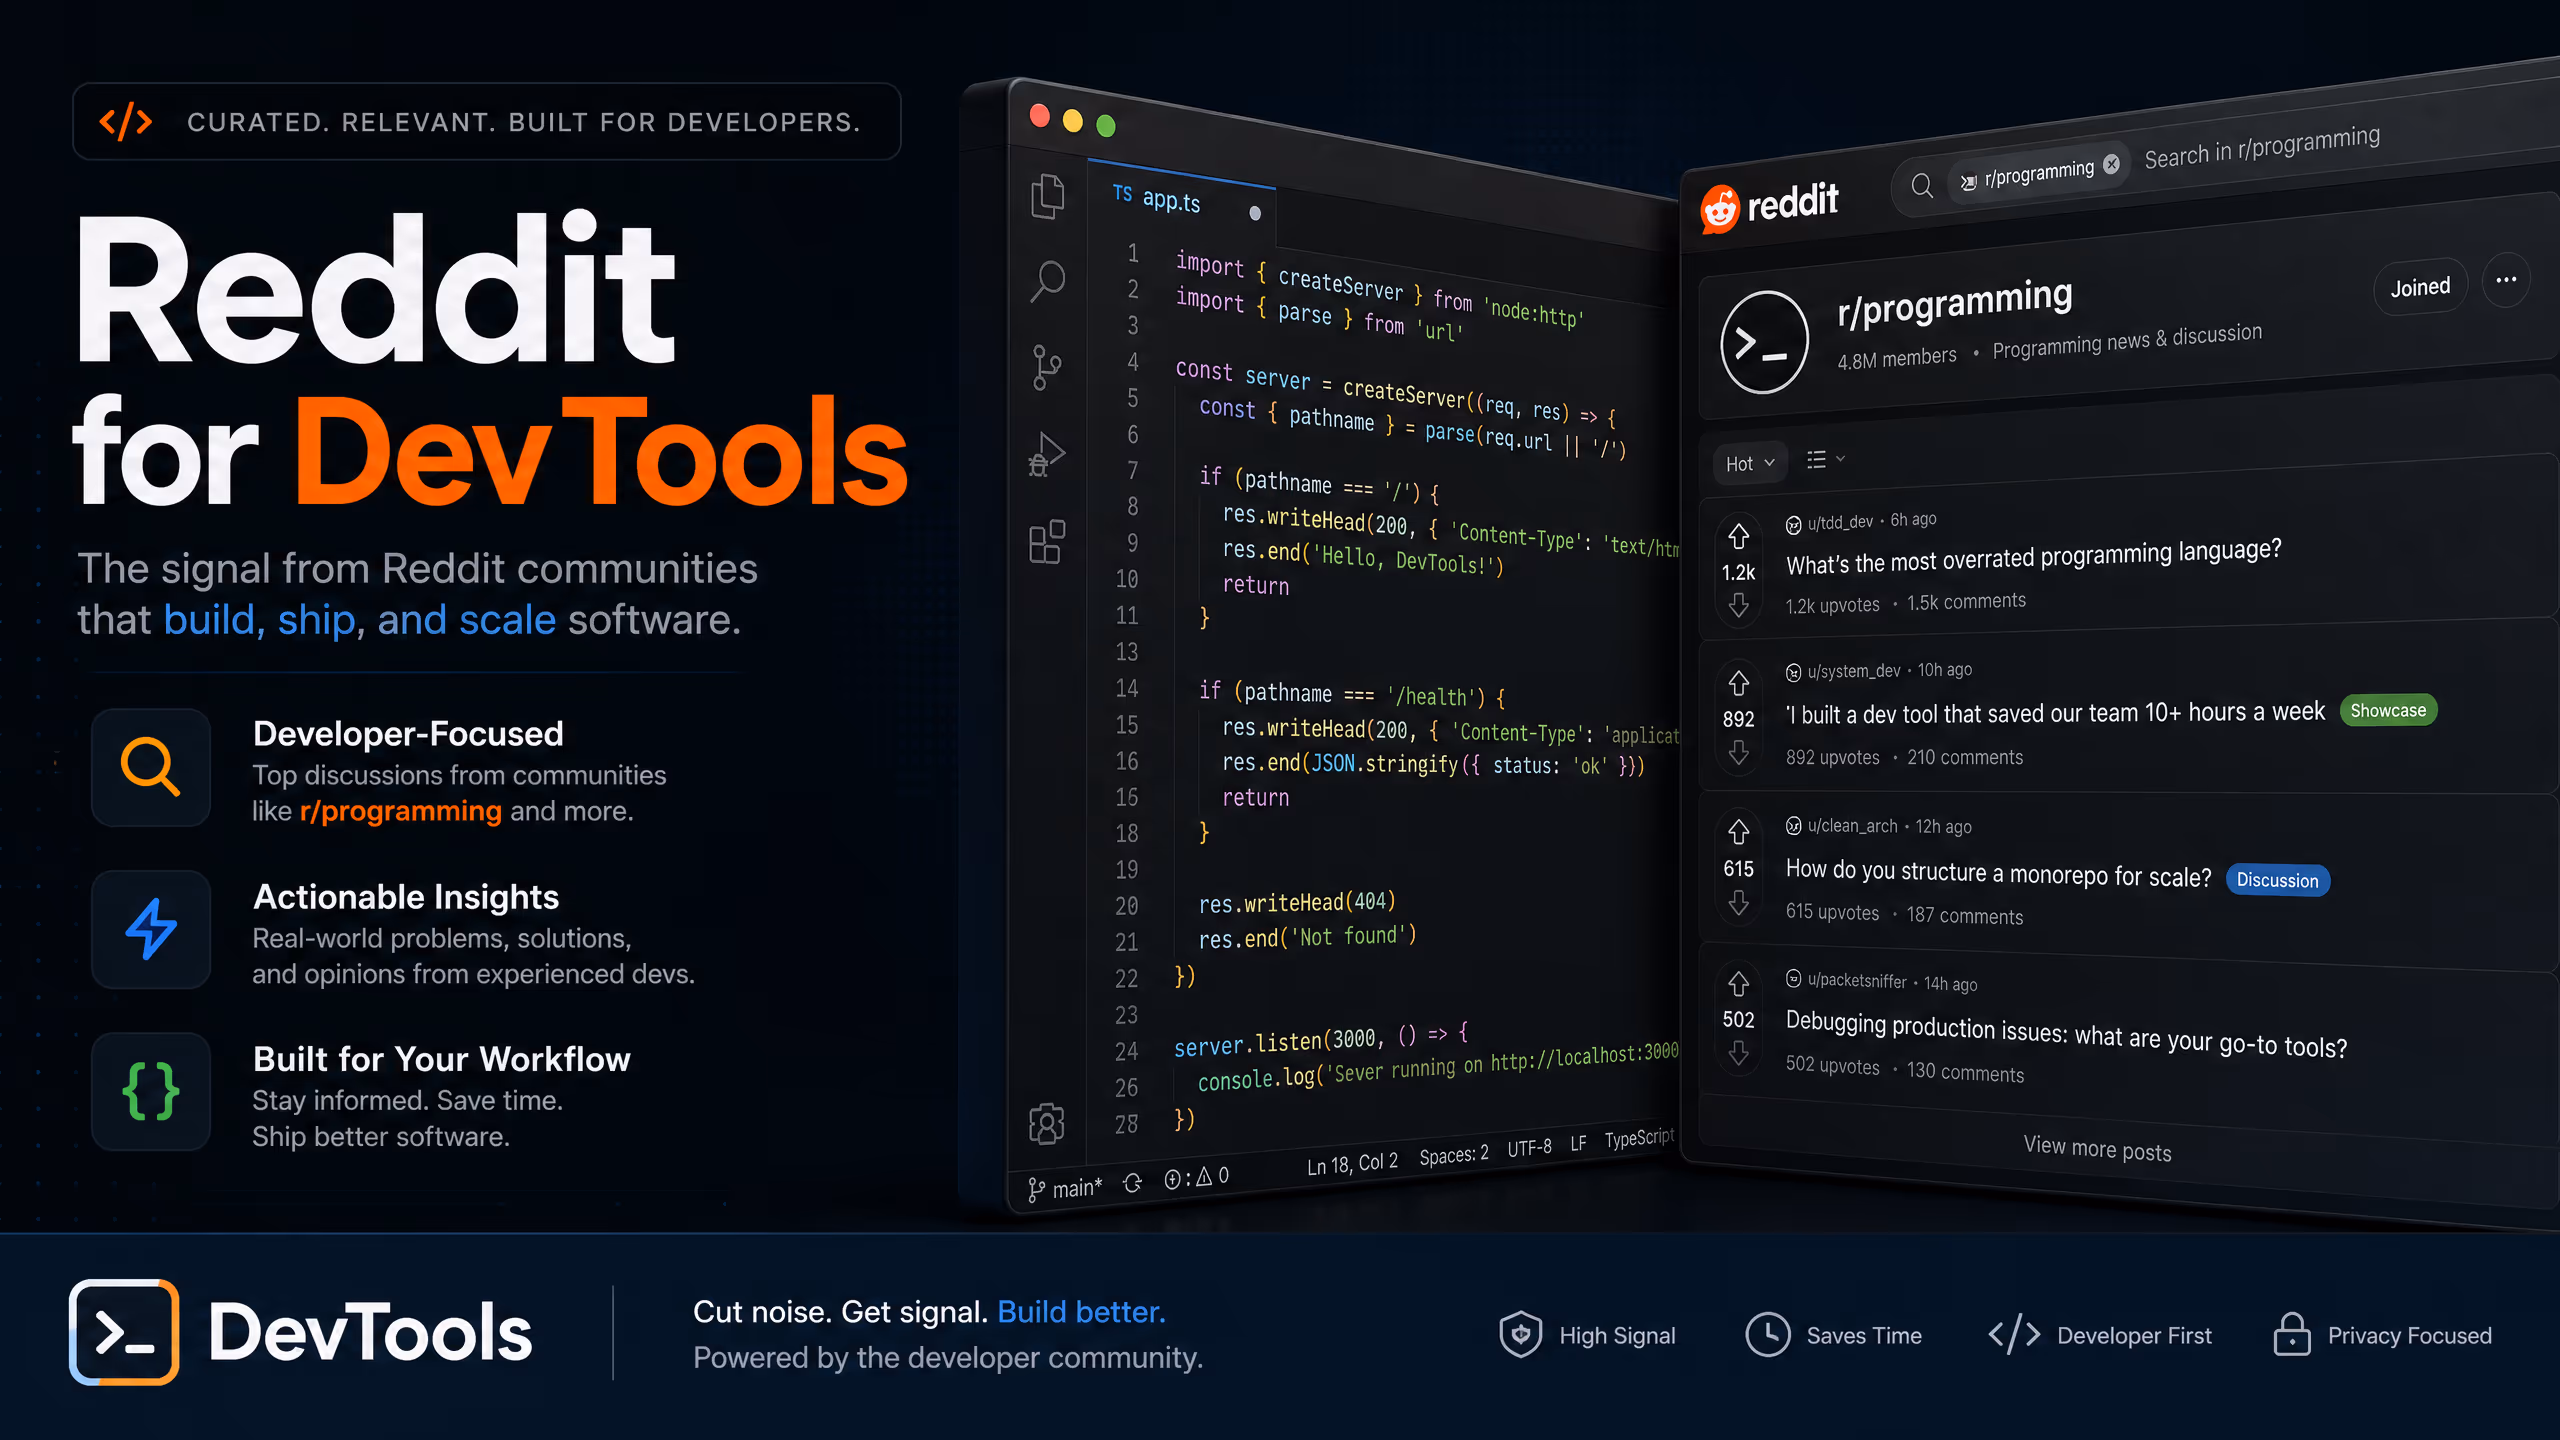Click the Showcase flair tag
Image resolution: width=2560 pixels, height=1440 pixels.
point(2388,710)
